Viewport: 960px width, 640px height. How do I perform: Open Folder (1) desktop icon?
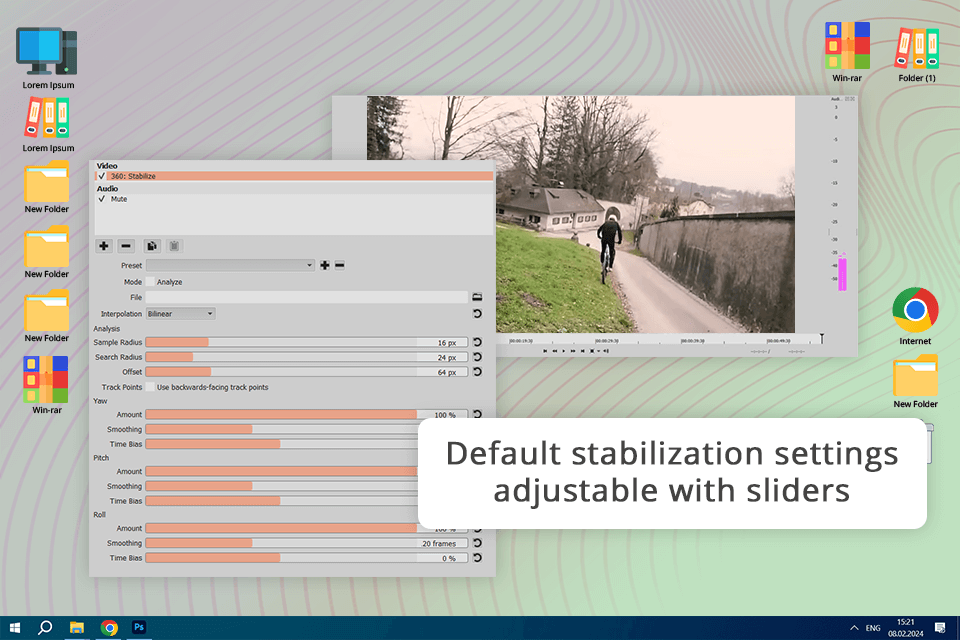point(917,55)
